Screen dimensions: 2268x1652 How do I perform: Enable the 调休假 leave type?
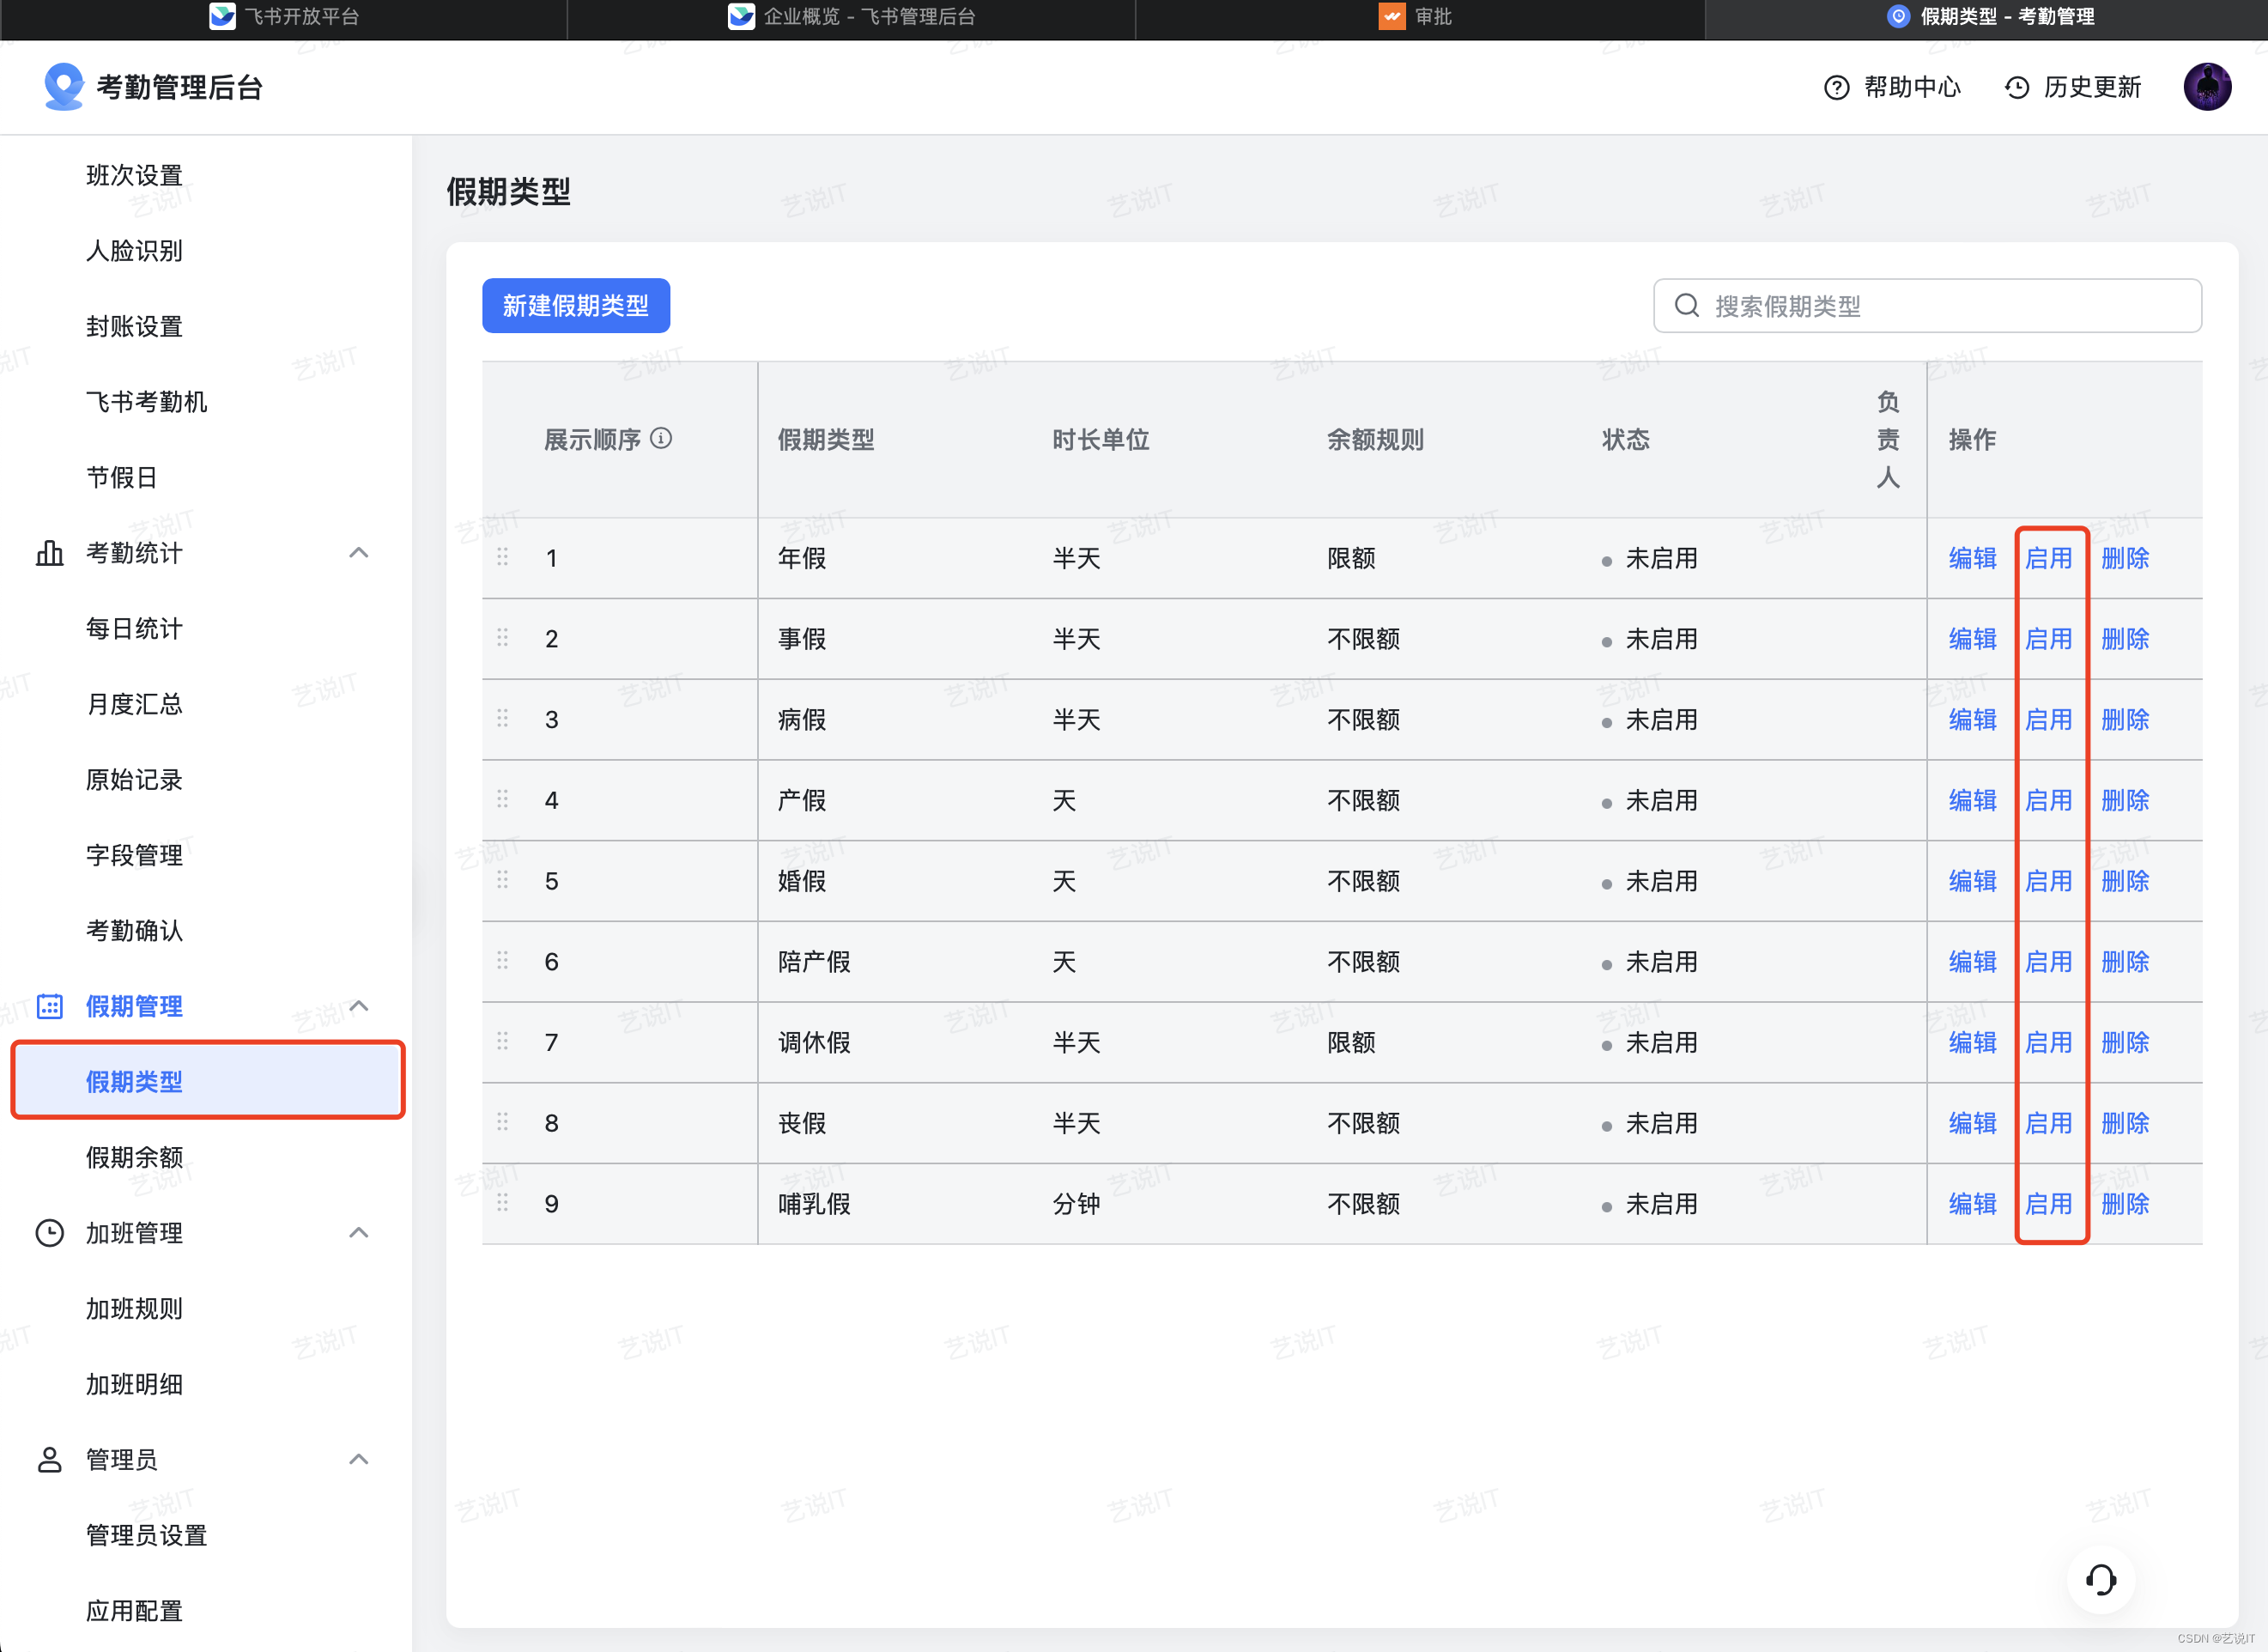pyautogui.click(x=2048, y=1042)
